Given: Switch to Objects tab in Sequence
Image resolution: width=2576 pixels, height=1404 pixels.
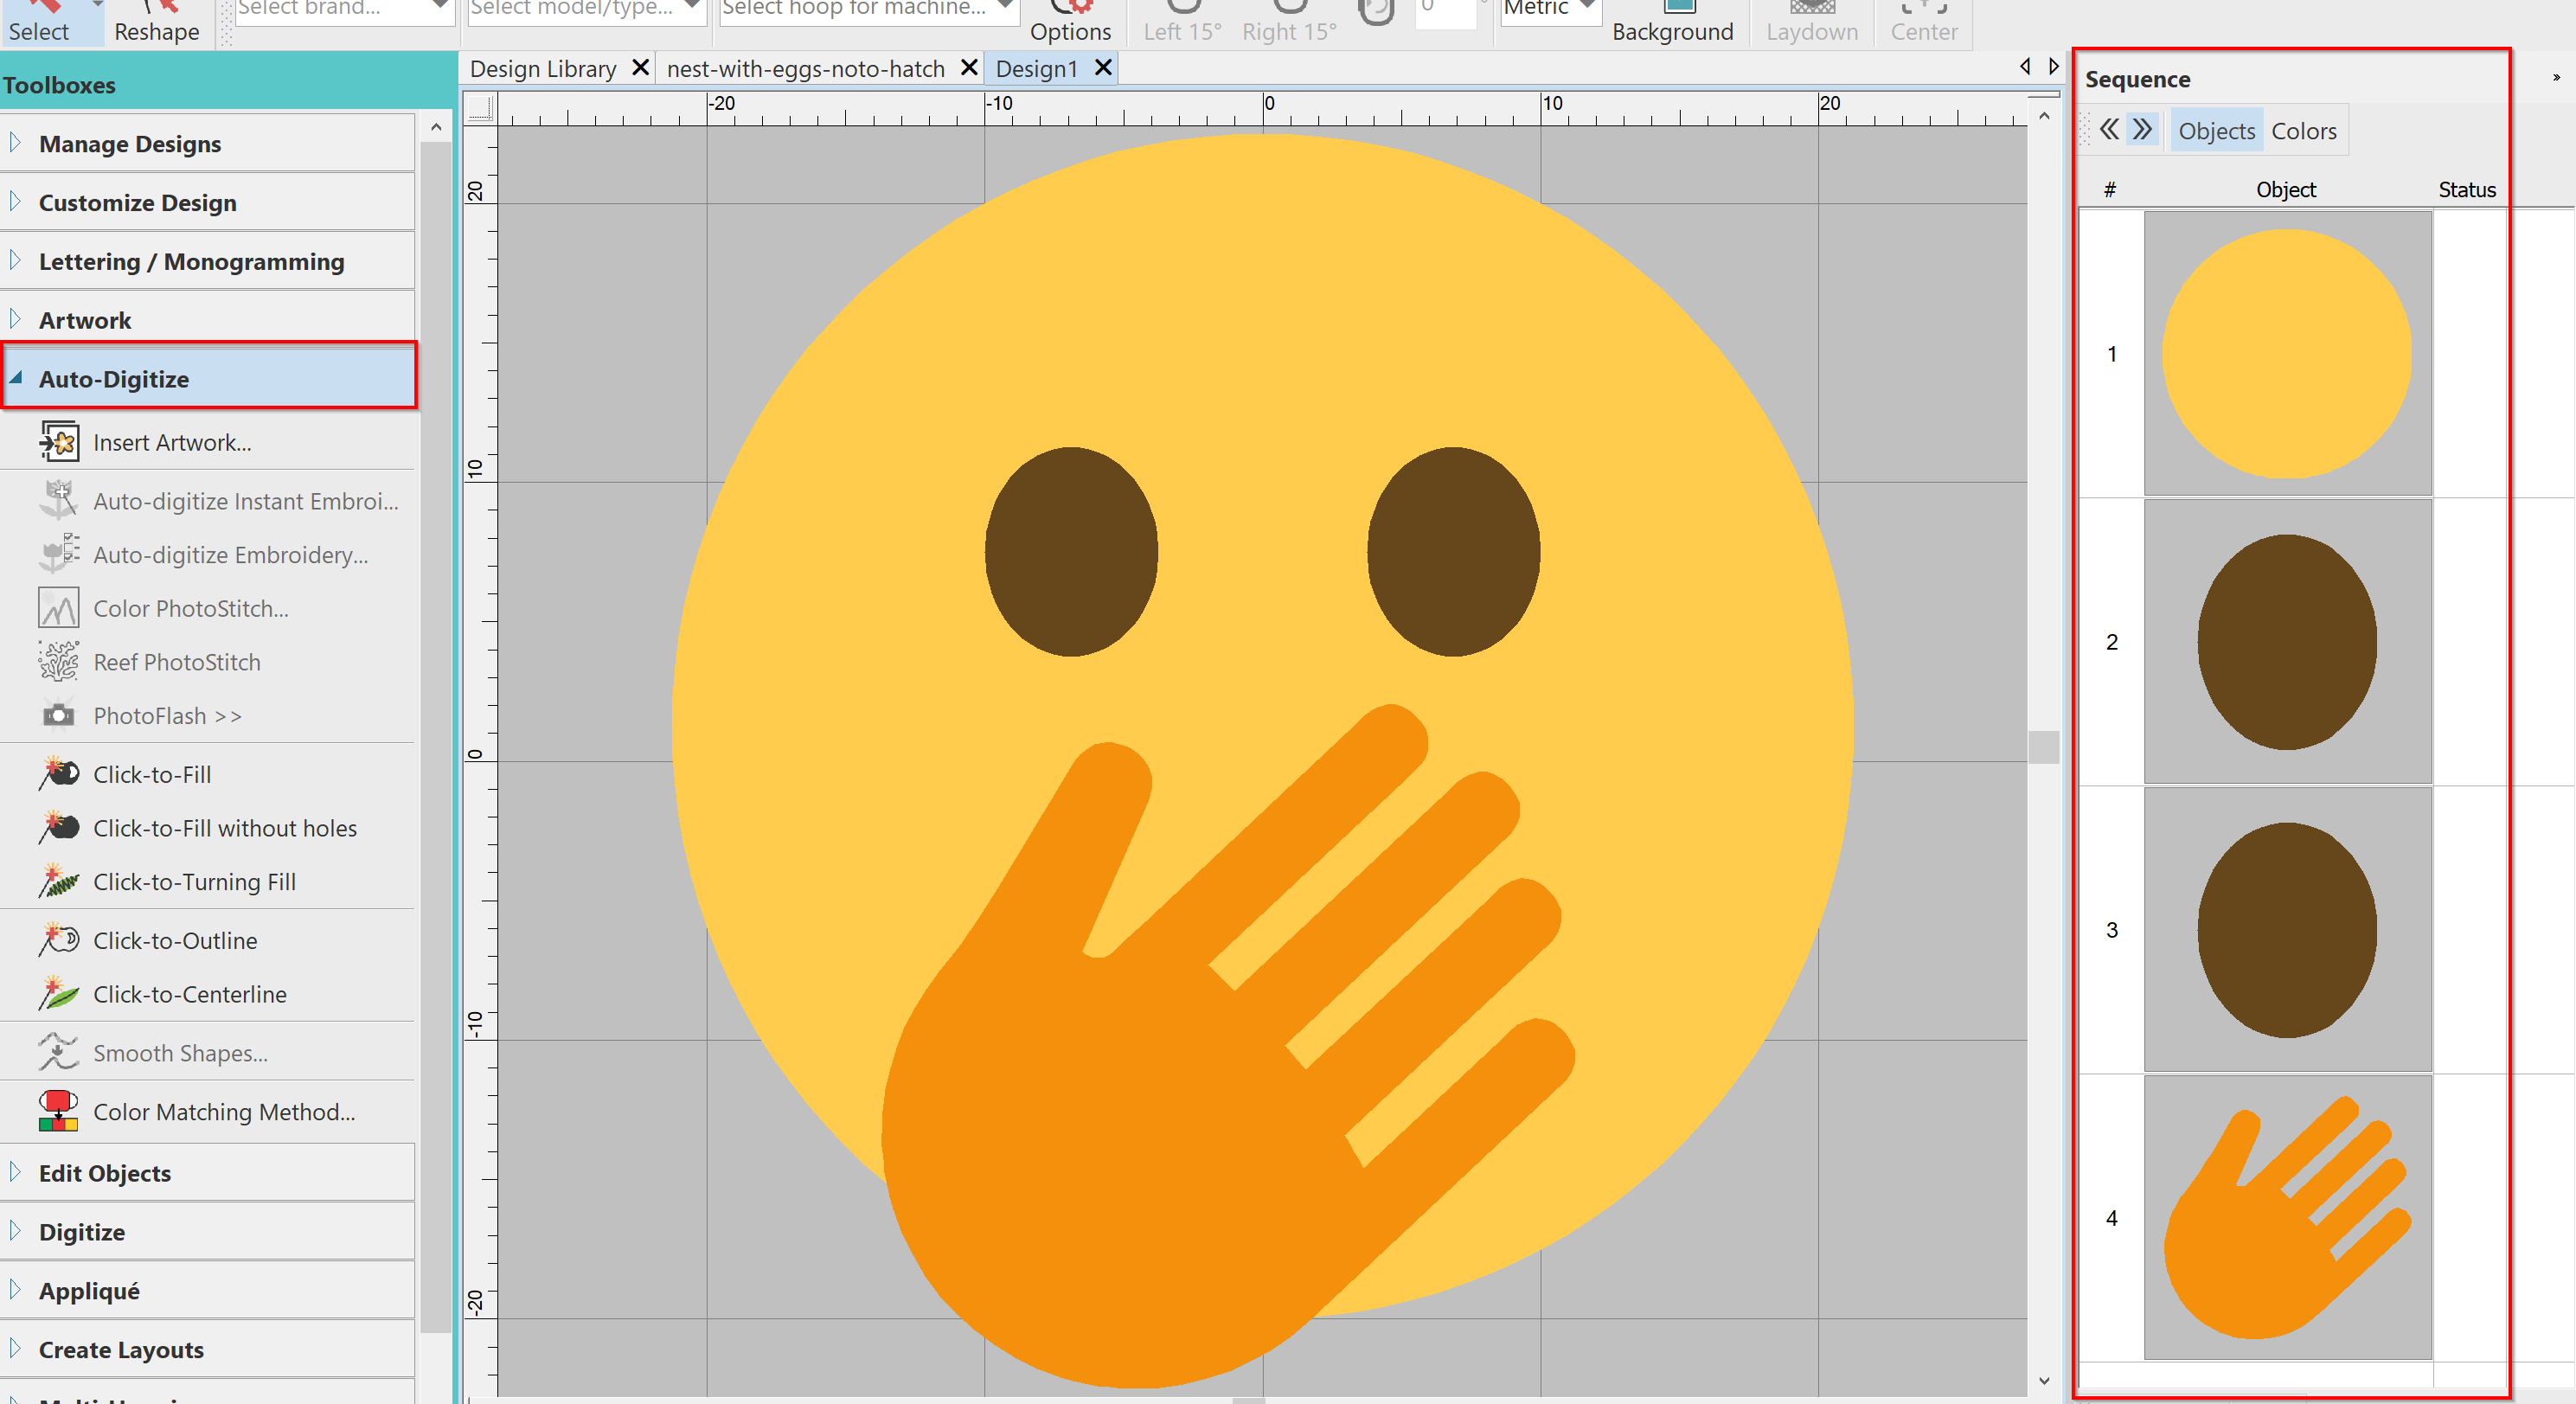Looking at the screenshot, I should [2216, 131].
